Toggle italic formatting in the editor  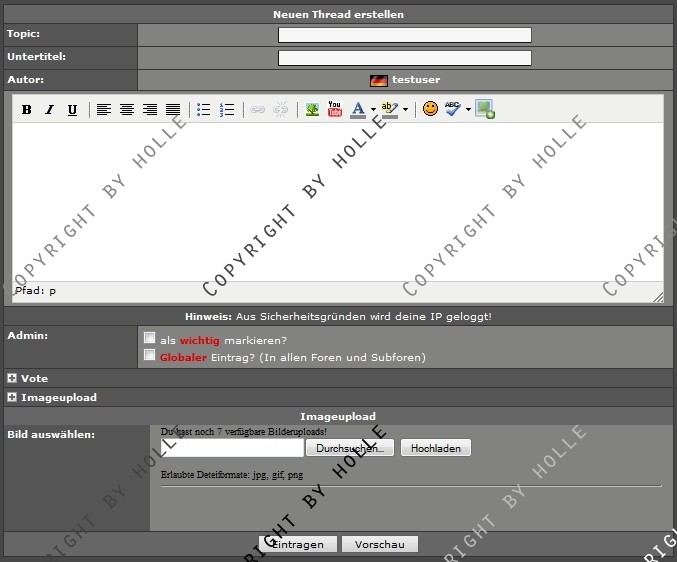50,110
